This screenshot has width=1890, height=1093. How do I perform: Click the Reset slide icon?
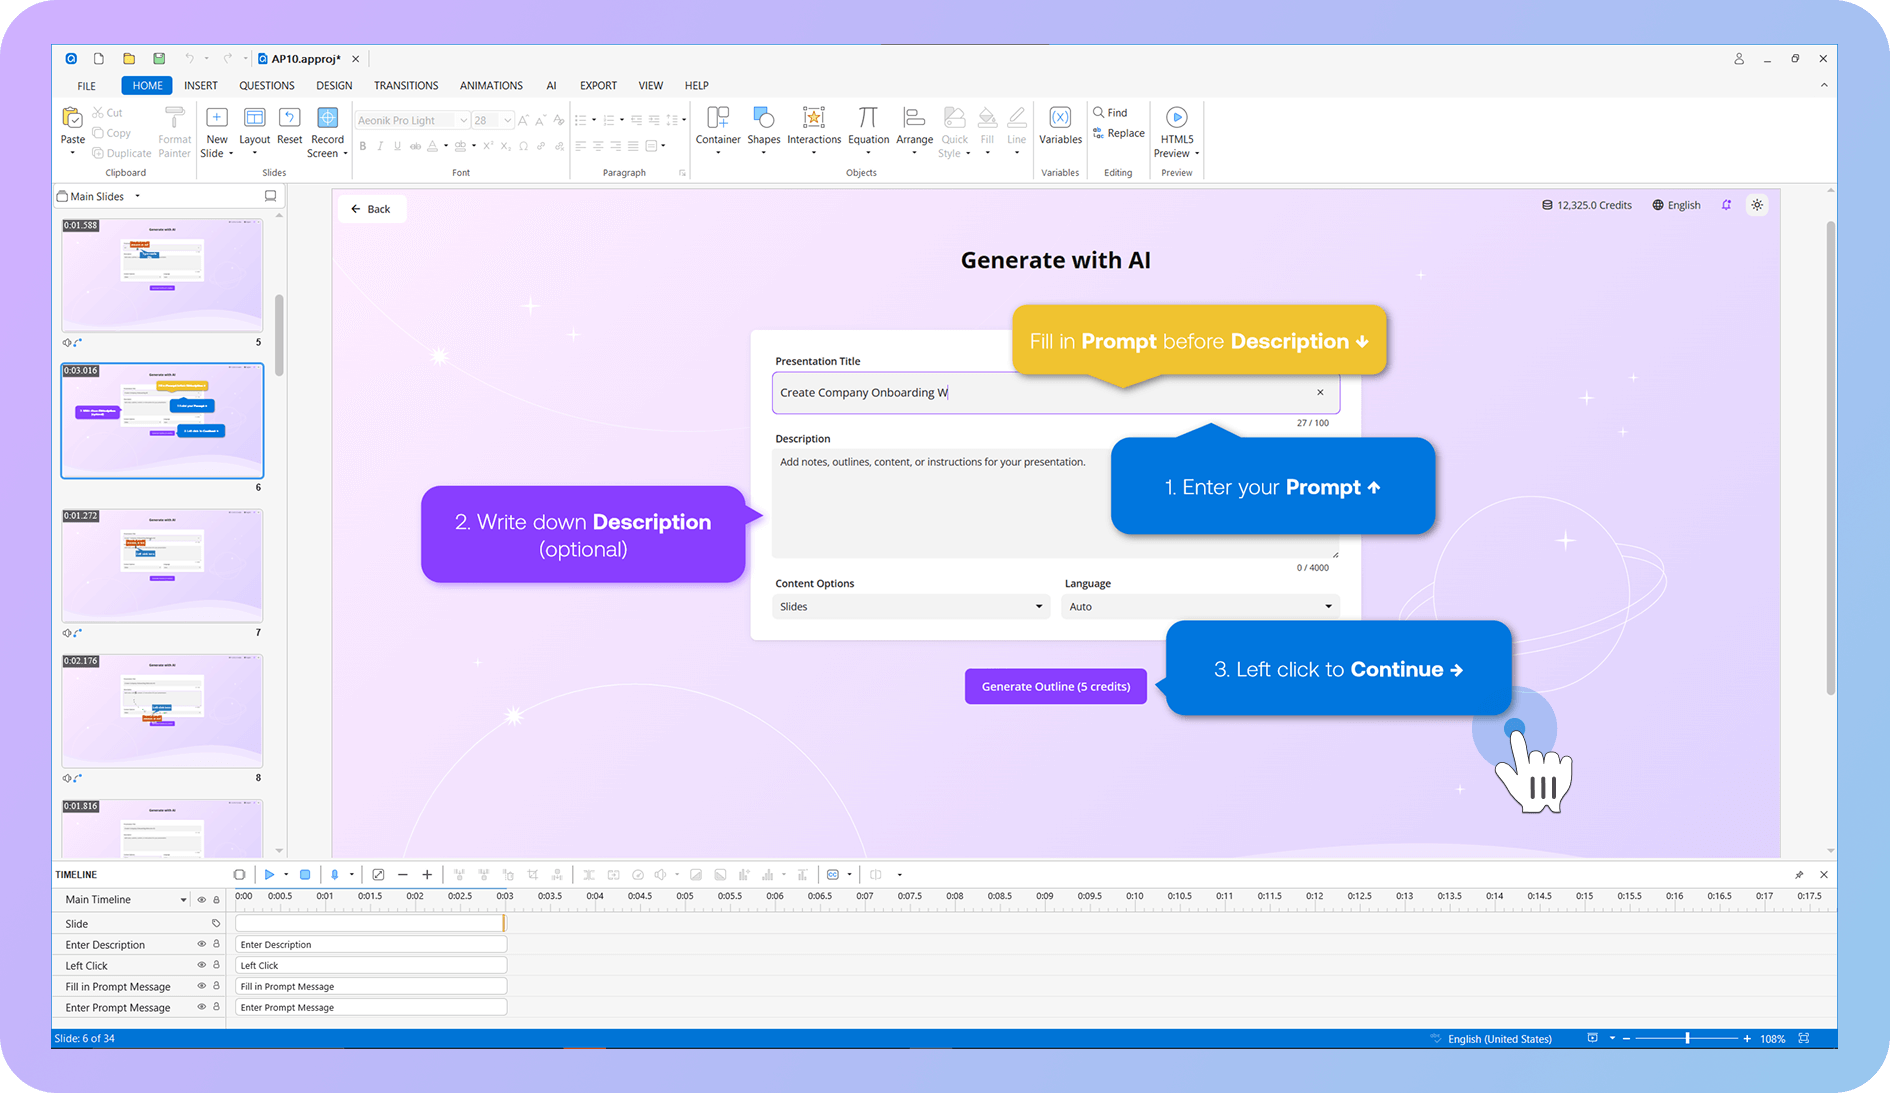tap(289, 119)
